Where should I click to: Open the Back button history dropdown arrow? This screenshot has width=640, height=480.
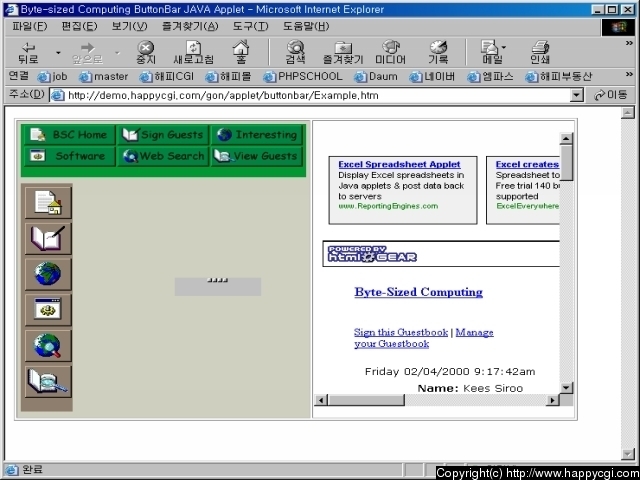point(58,53)
